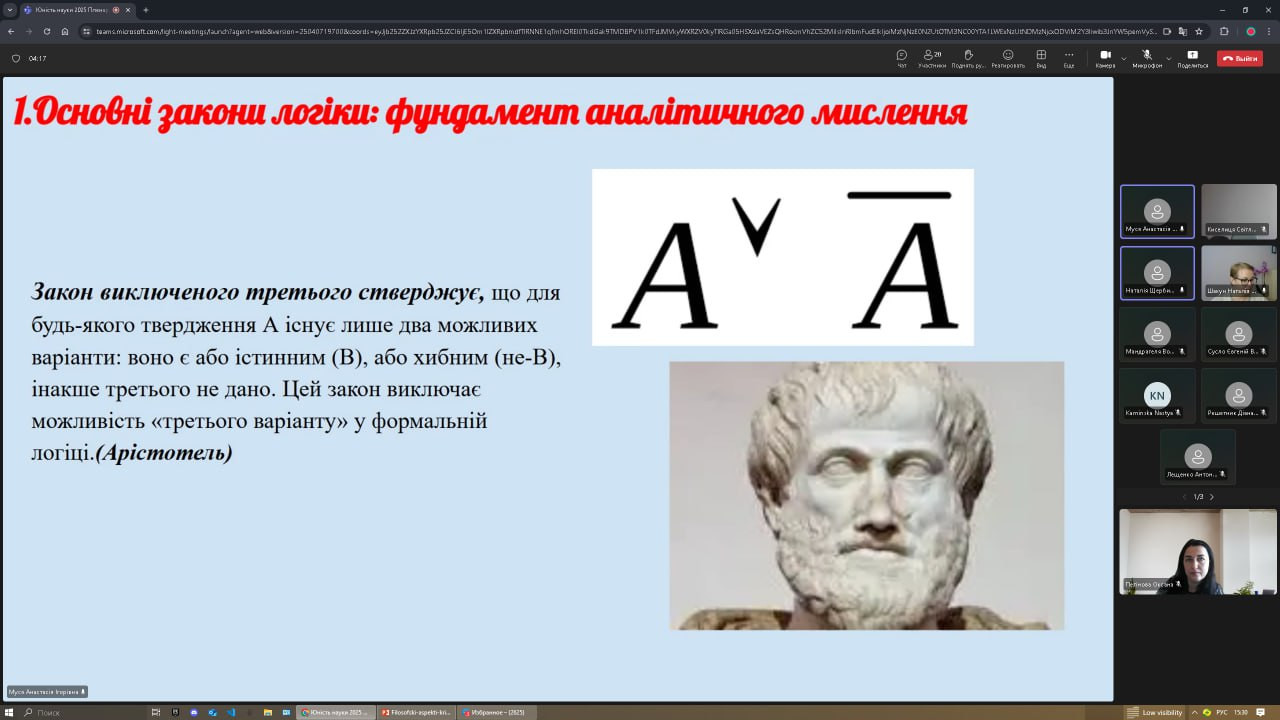Close the Юність науки 2025 browser tab
Image resolution: width=1280 pixels, height=720 pixels.
pyautogui.click(x=128, y=10)
